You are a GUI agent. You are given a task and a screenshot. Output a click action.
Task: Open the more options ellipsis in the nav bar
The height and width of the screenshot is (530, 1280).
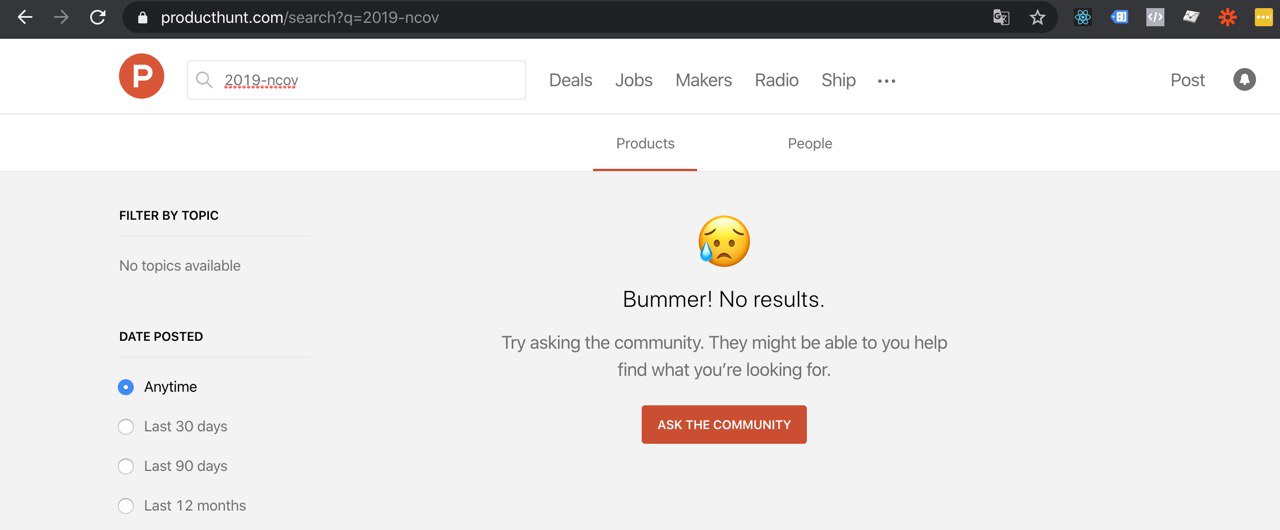[887, 81]
